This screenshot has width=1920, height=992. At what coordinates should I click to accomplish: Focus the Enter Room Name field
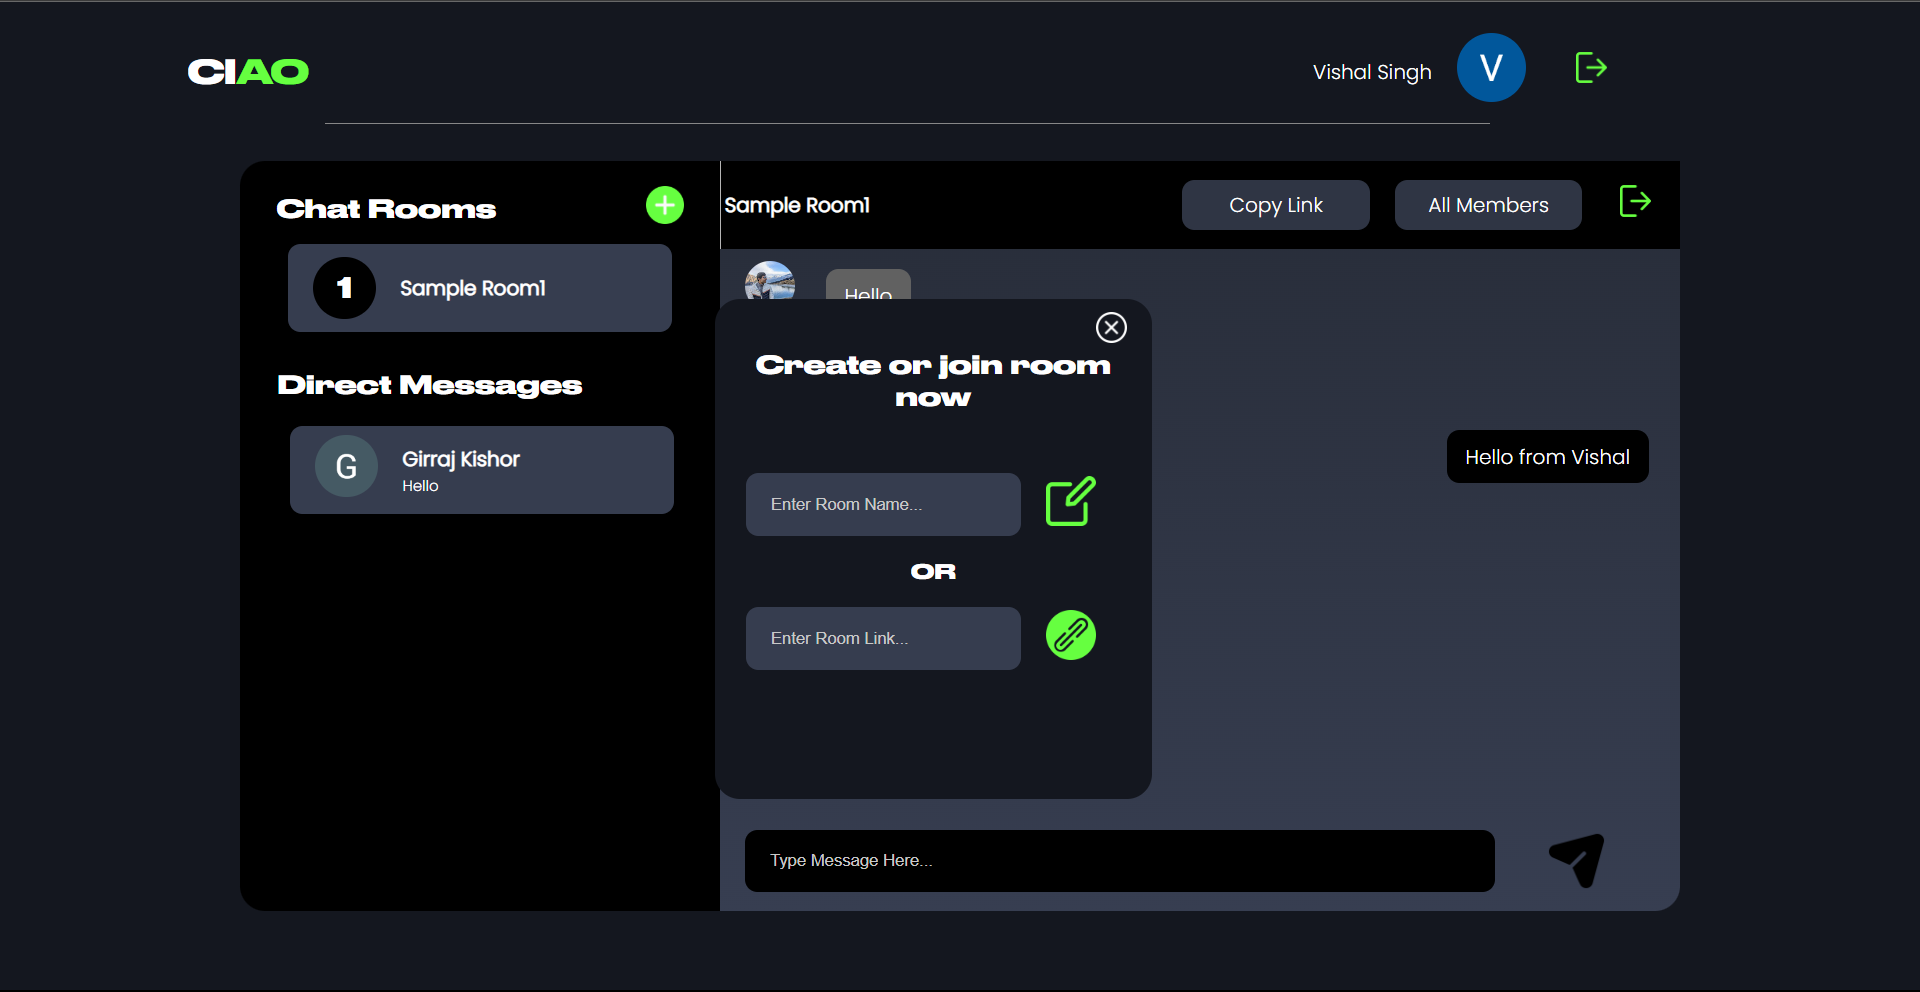[x=882, y=504]
